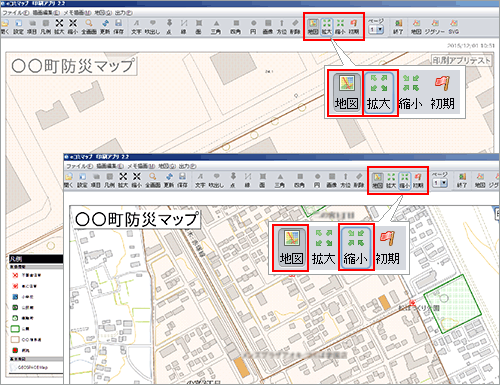Select the 三角 triangle drawing tool in the back window
The image size is (500, 385).
click(216, 27)
